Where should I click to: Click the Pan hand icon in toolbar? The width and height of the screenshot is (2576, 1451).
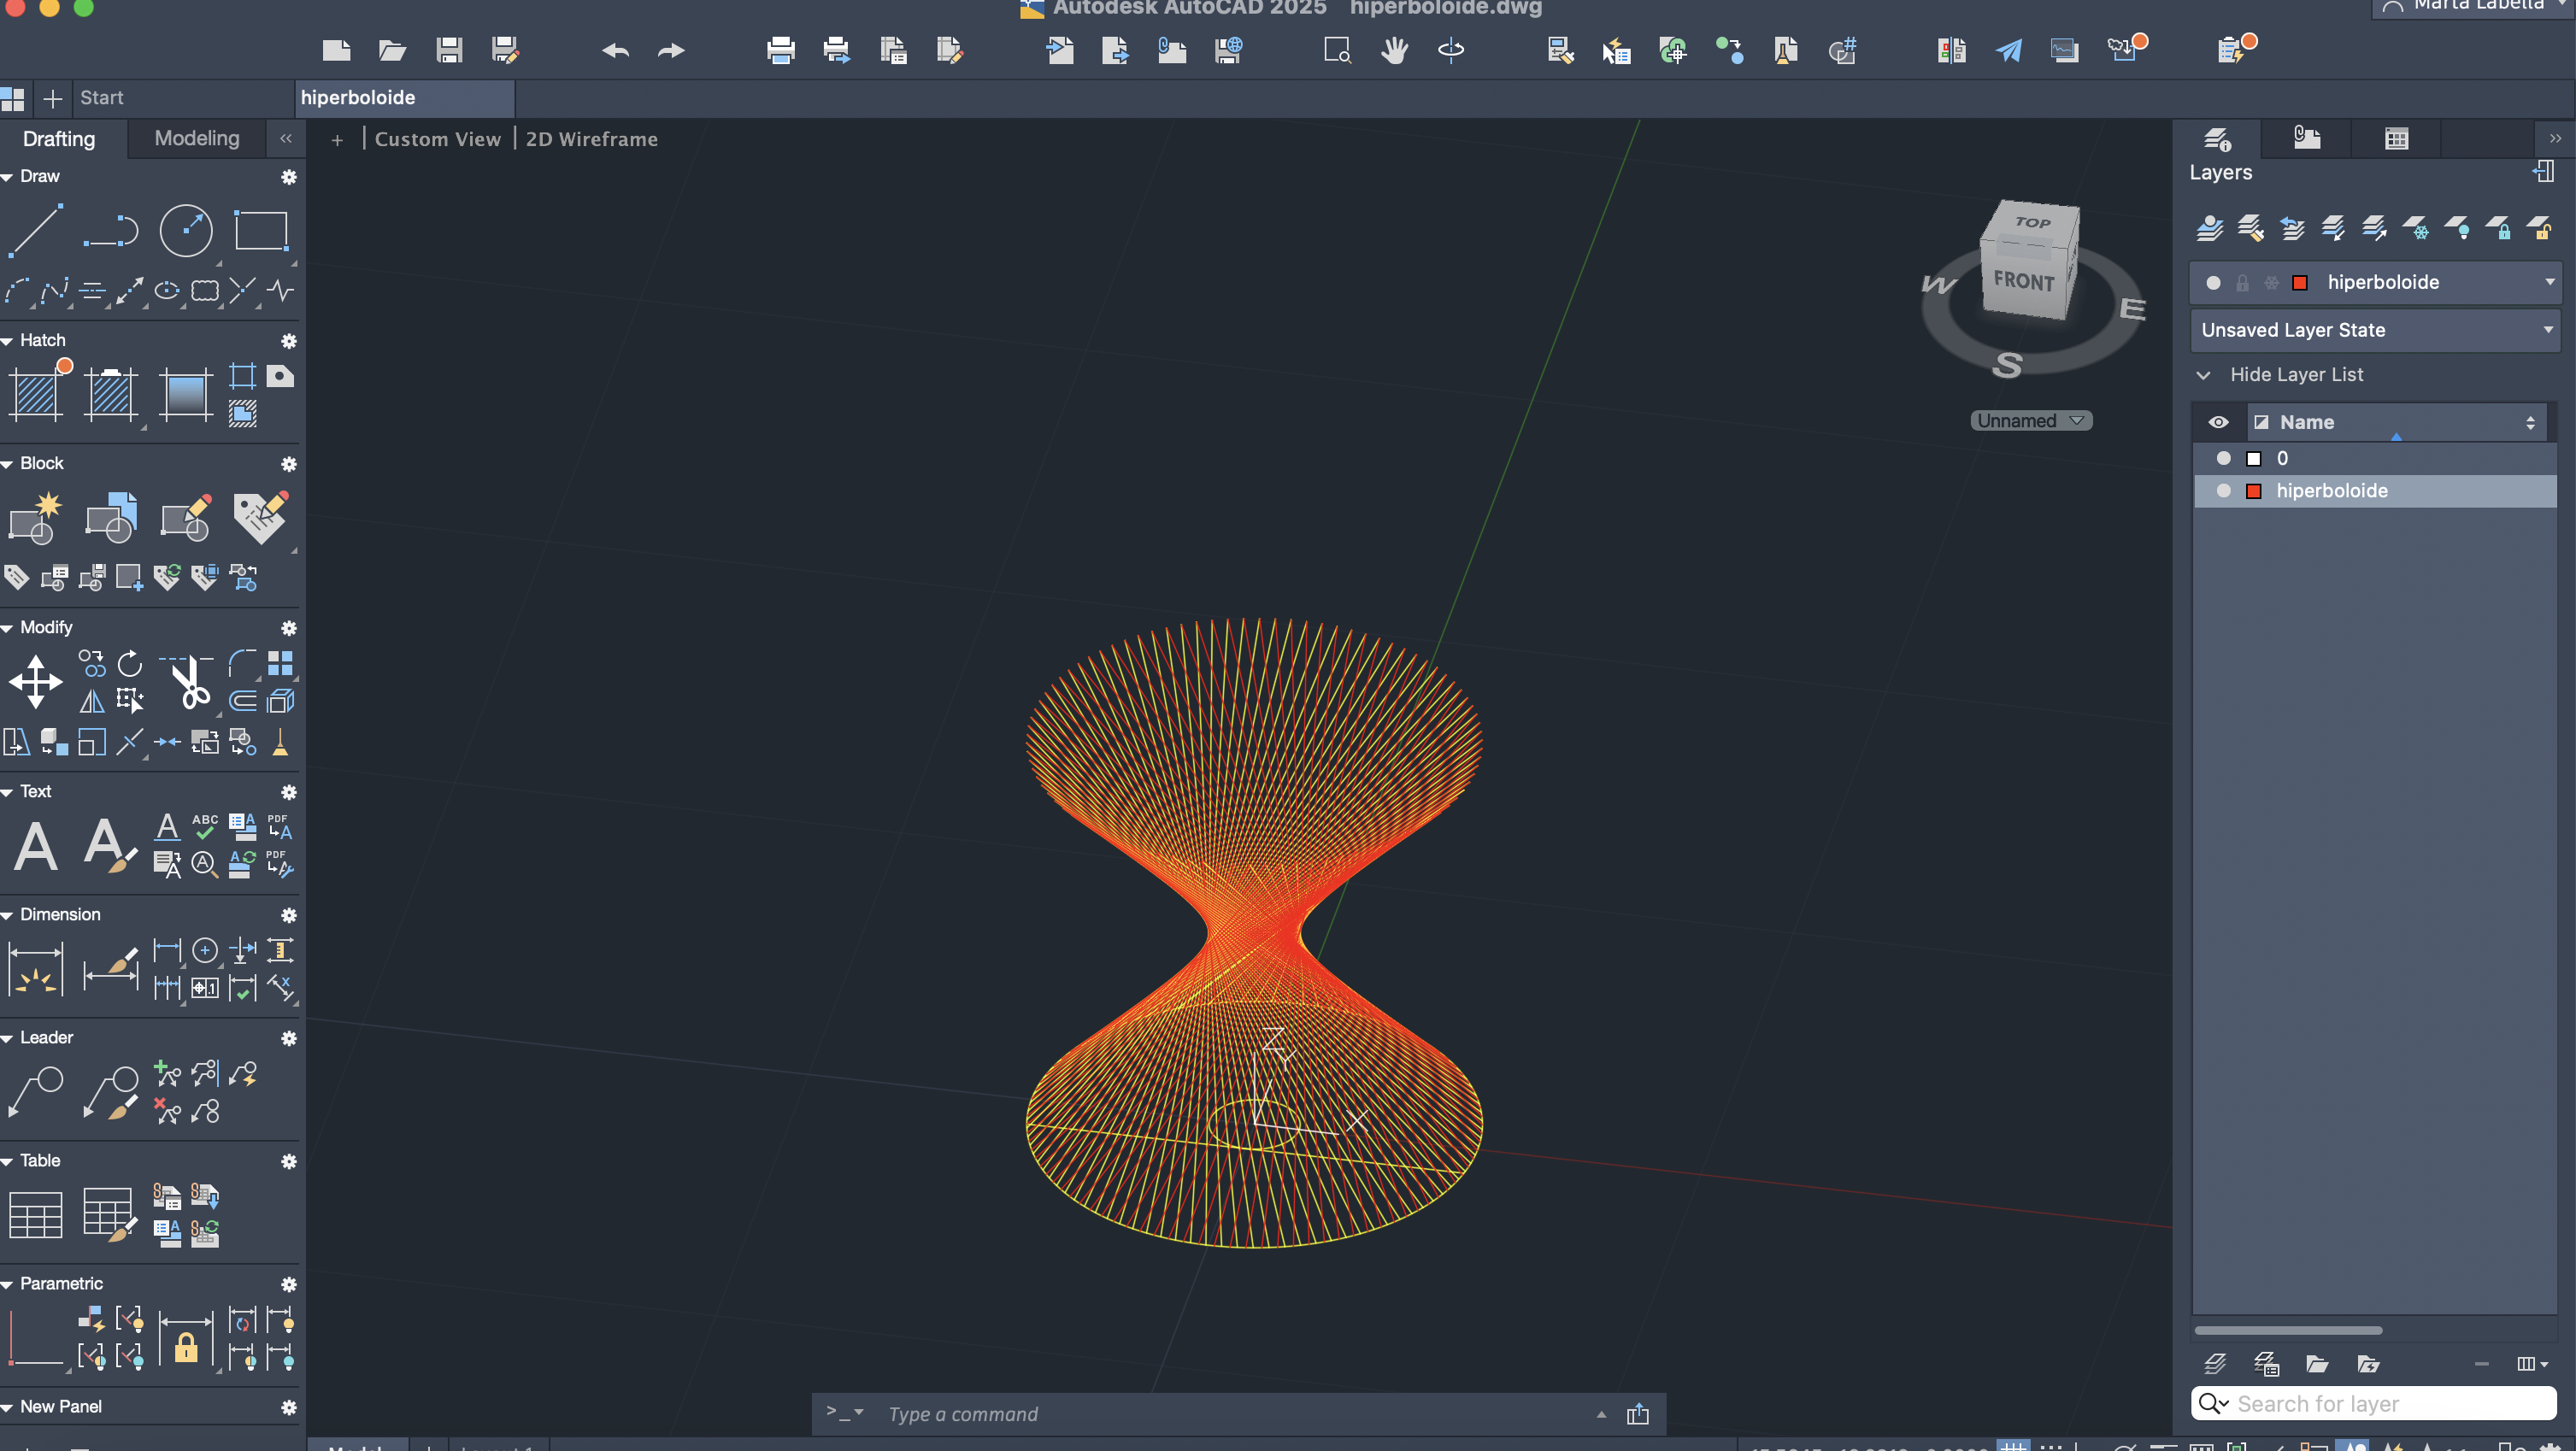pyautogui.click(x=1394, y=50)
